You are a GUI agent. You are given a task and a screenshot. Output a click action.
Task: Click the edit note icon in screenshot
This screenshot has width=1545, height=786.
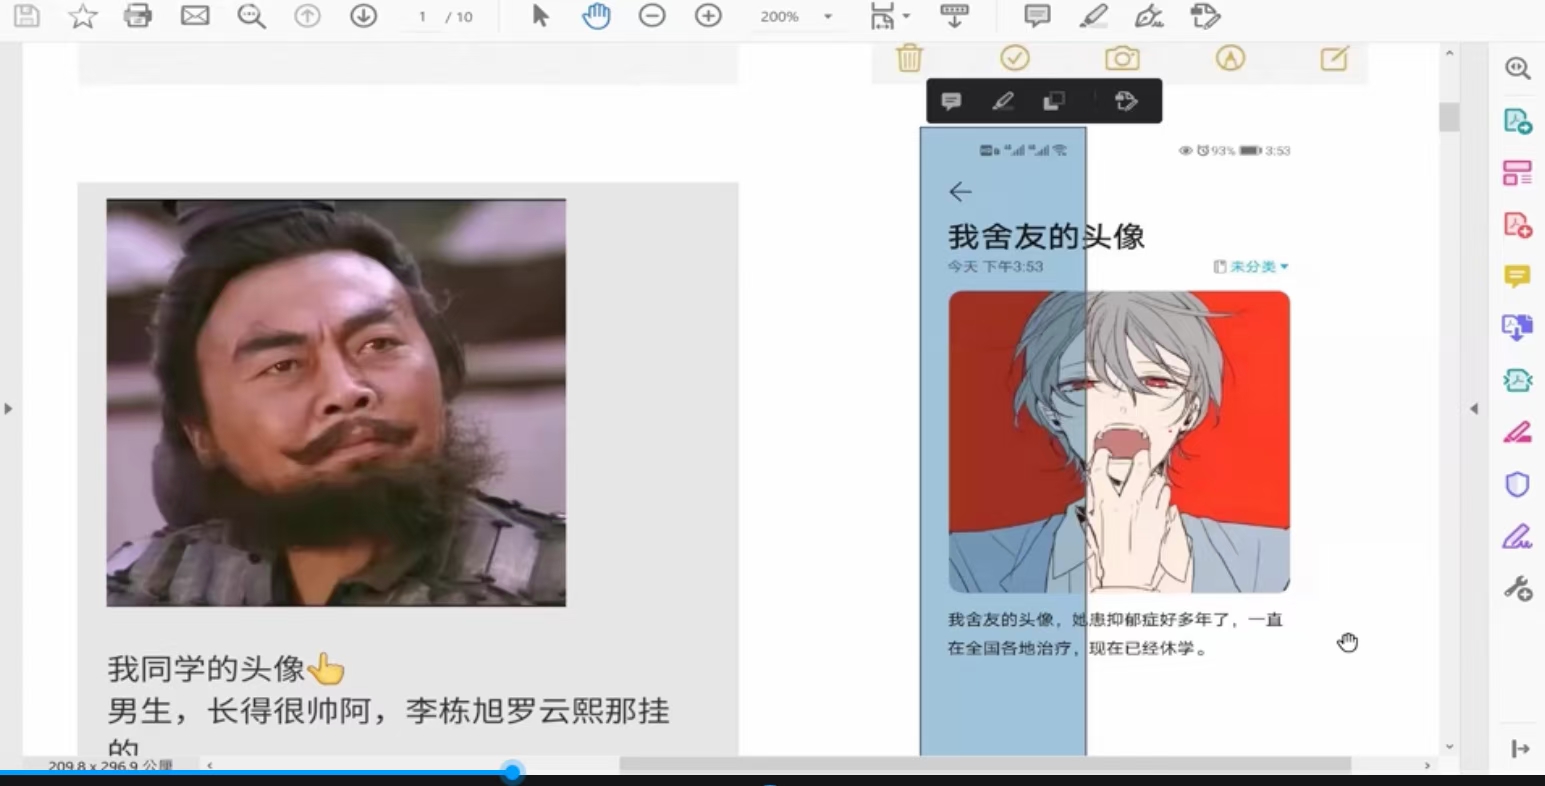tap(1334, 59)
